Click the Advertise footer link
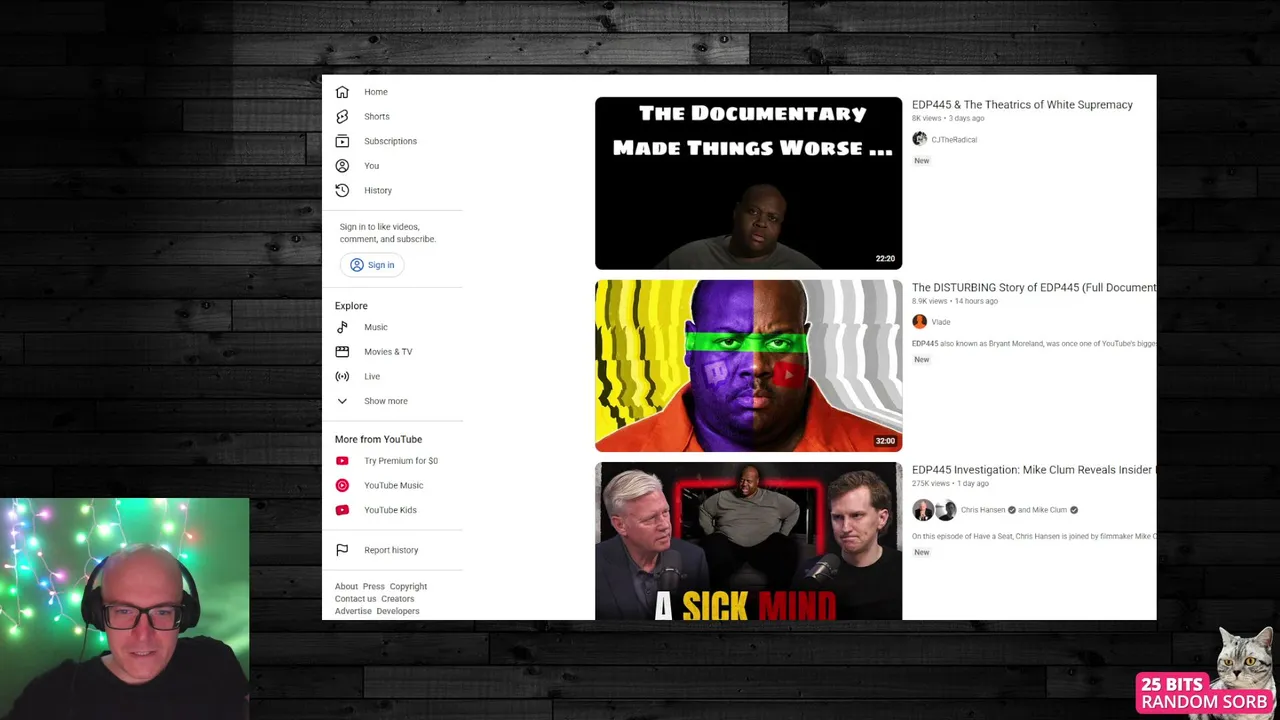This screenshot has height=720, width=1280. pos(353,611)
